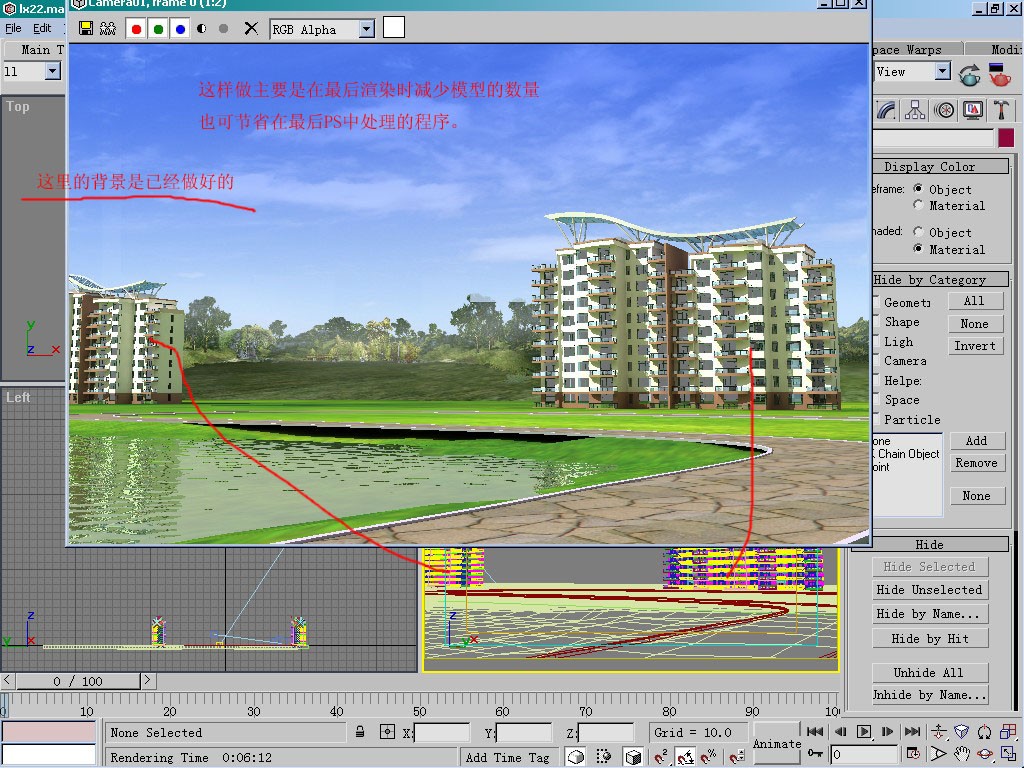Screen dimensions: 1024x768
Task: Clone the virtual frame buffer window
Action: click(108, 29)
